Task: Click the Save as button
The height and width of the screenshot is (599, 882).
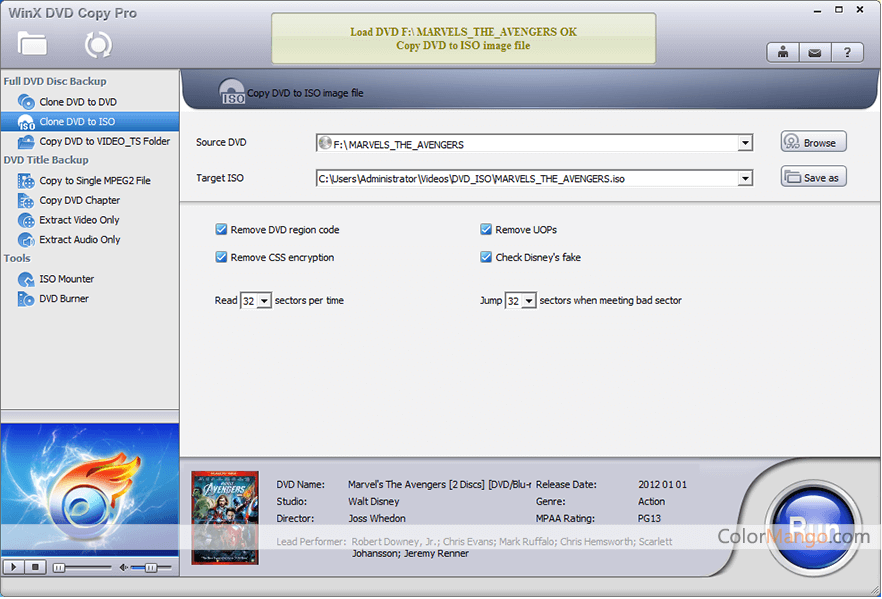Action: click(x=813, y=177)
